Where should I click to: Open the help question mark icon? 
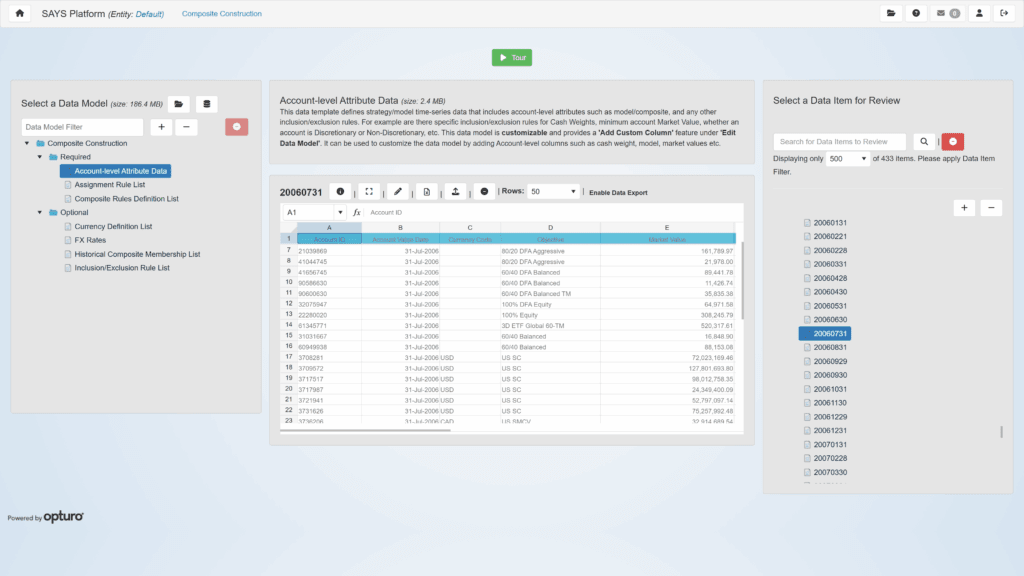tap(915, 13)
